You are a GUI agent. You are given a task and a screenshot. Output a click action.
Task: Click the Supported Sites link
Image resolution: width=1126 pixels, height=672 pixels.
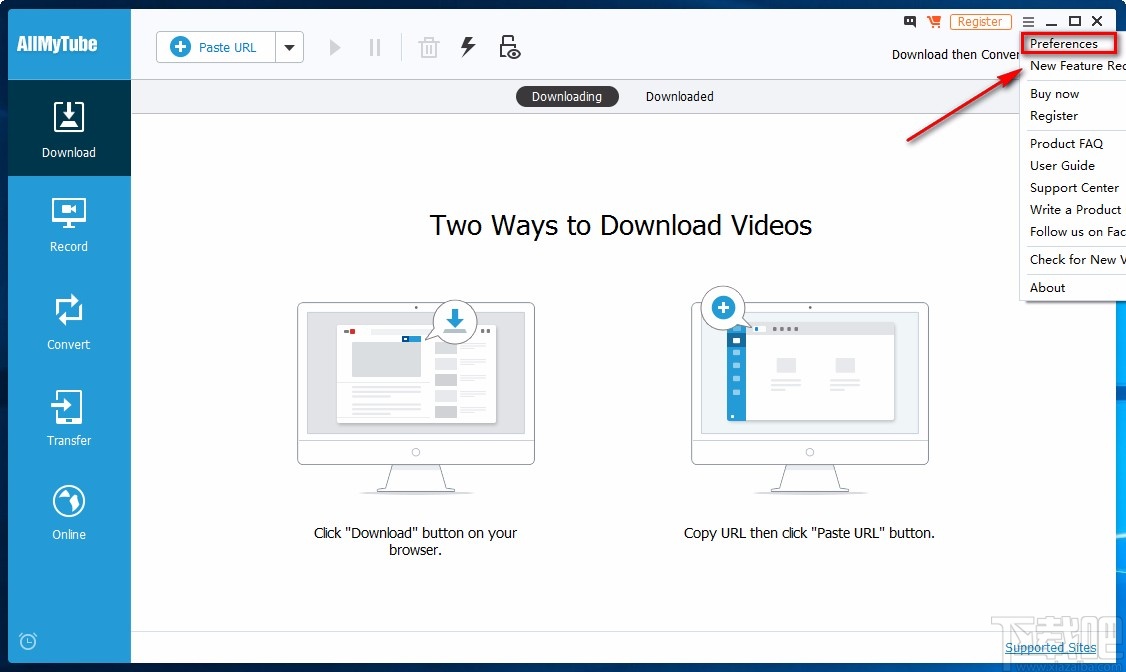coord(1051,648)
